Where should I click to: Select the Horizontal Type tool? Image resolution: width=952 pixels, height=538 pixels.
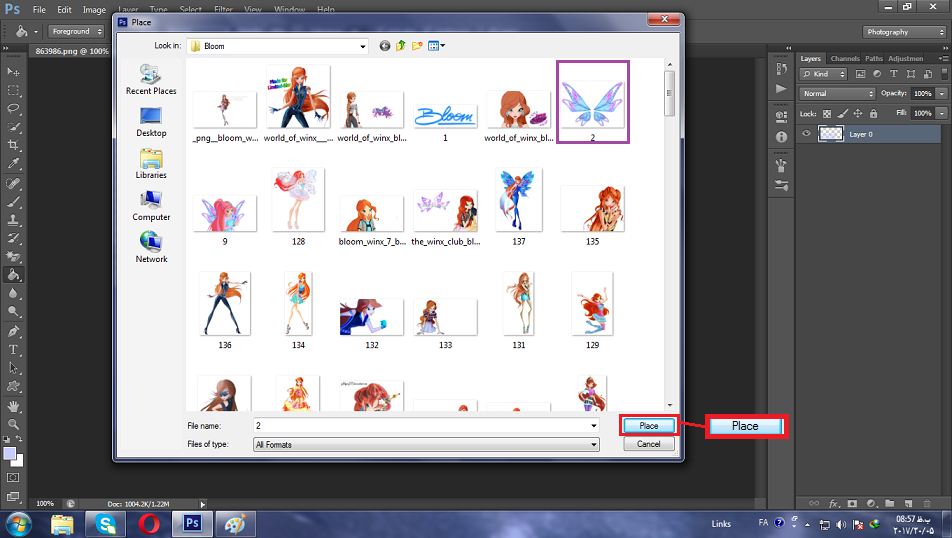[13, 350]
